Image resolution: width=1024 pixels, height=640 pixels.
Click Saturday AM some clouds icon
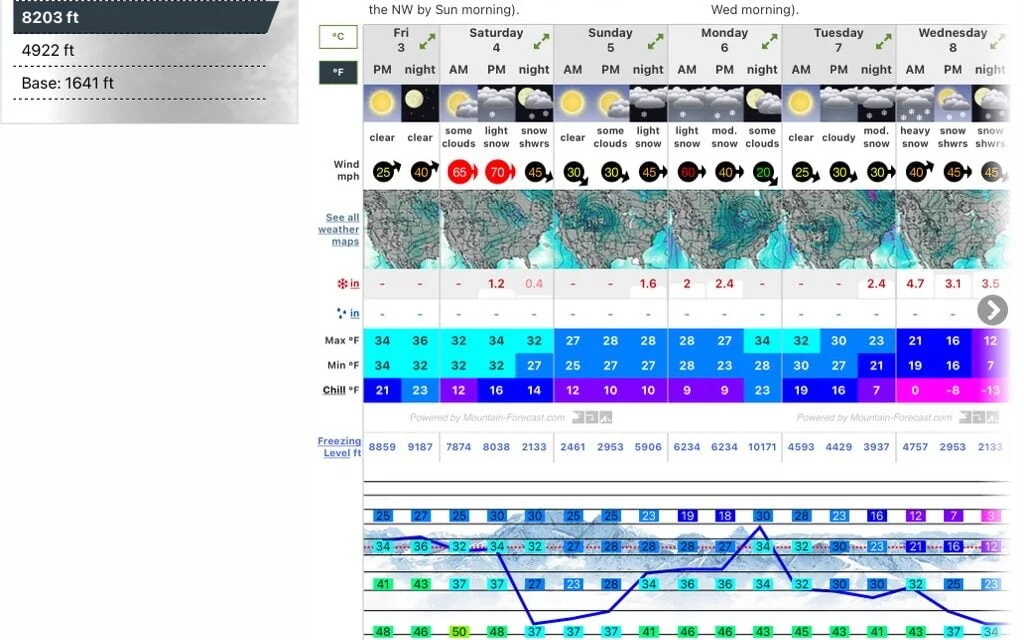click(458, 103)
